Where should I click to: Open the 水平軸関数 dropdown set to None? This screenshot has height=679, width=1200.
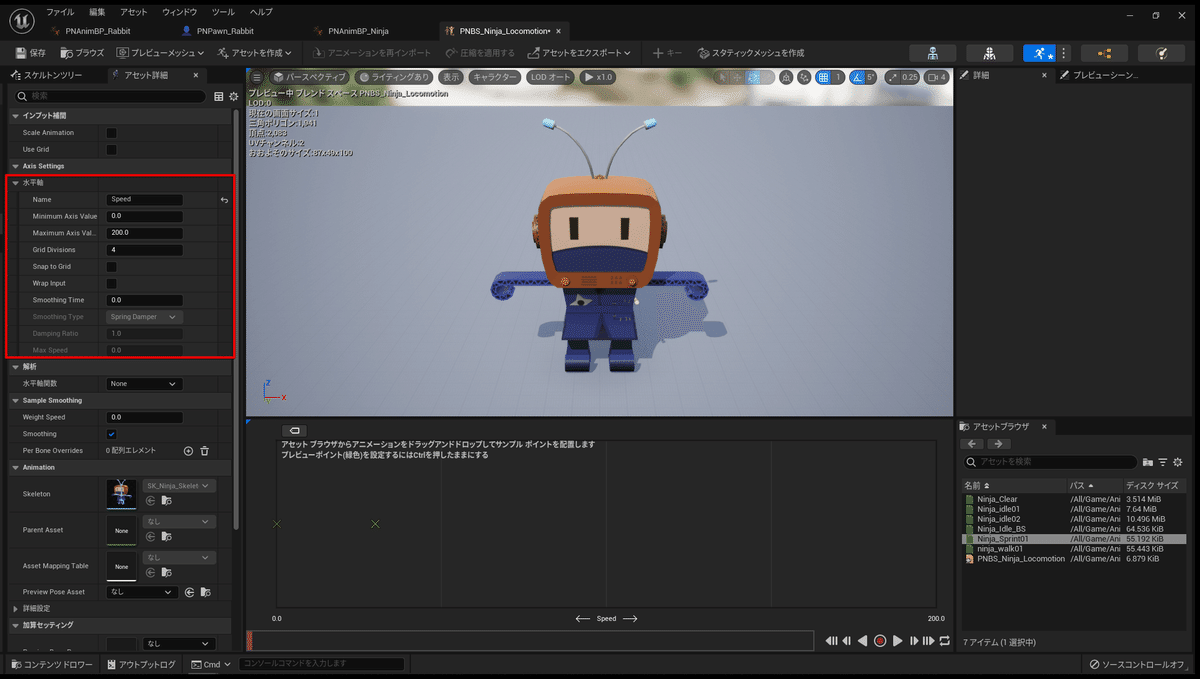click(x=145, y=384)
